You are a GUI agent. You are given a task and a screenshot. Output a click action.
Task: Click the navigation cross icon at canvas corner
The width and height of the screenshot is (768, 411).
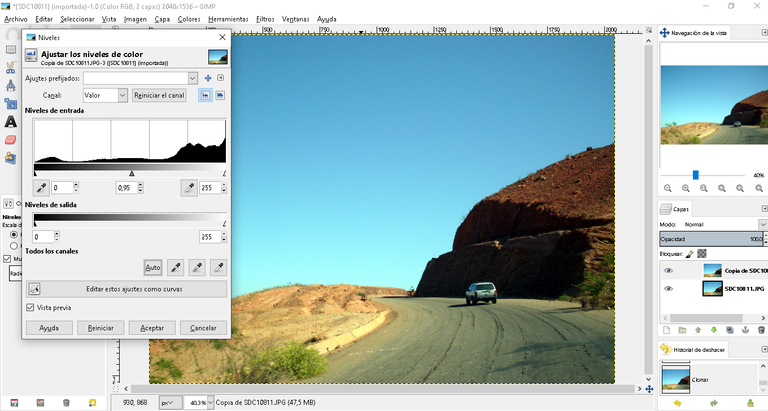click(x=649, y=389)
